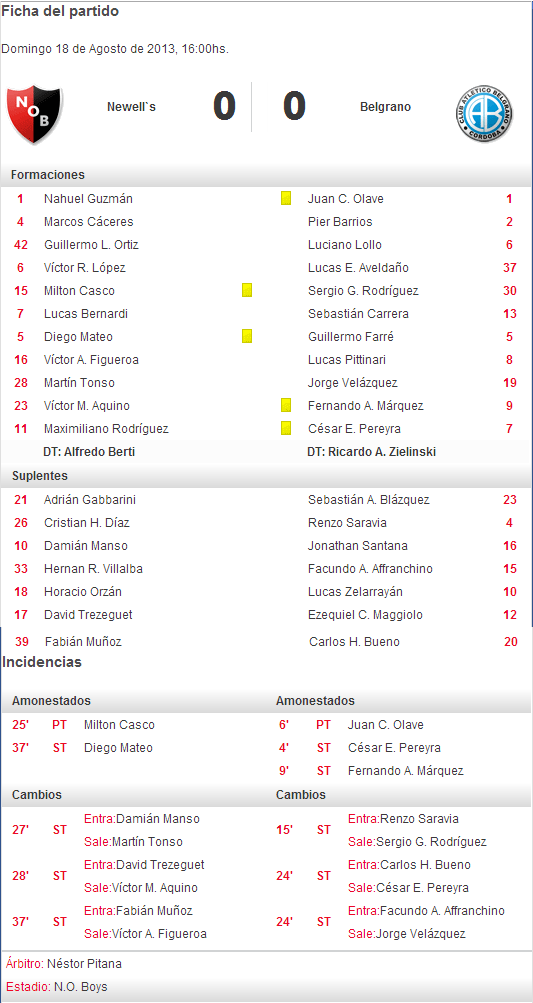
Task: Click Entra:Damián Manso substitution entry
Action: (142, 819)
